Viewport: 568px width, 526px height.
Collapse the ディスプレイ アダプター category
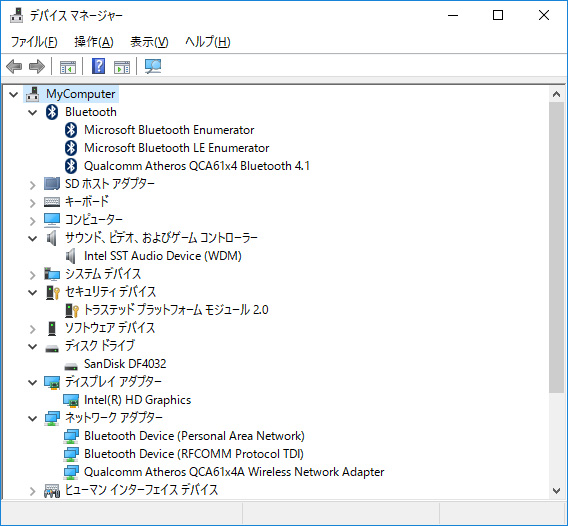pyautogui.click(x=33, y=383)
